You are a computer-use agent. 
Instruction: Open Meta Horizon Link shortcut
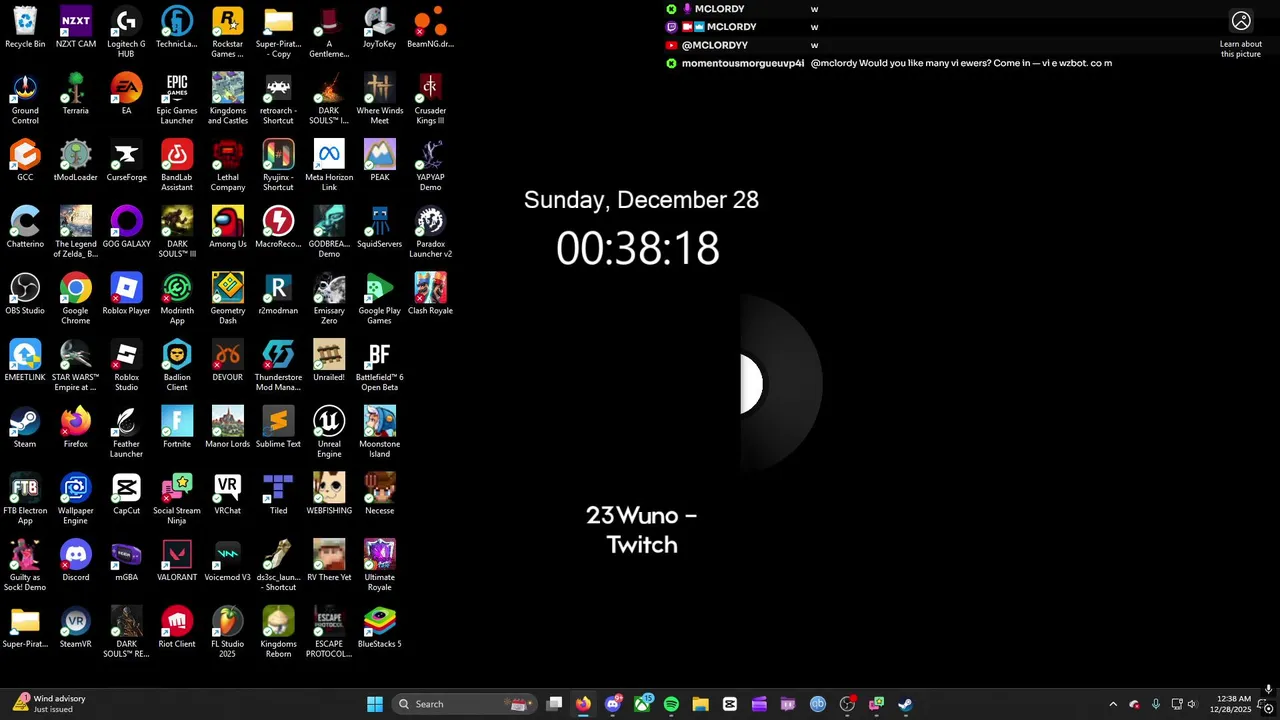pos(329,166)
